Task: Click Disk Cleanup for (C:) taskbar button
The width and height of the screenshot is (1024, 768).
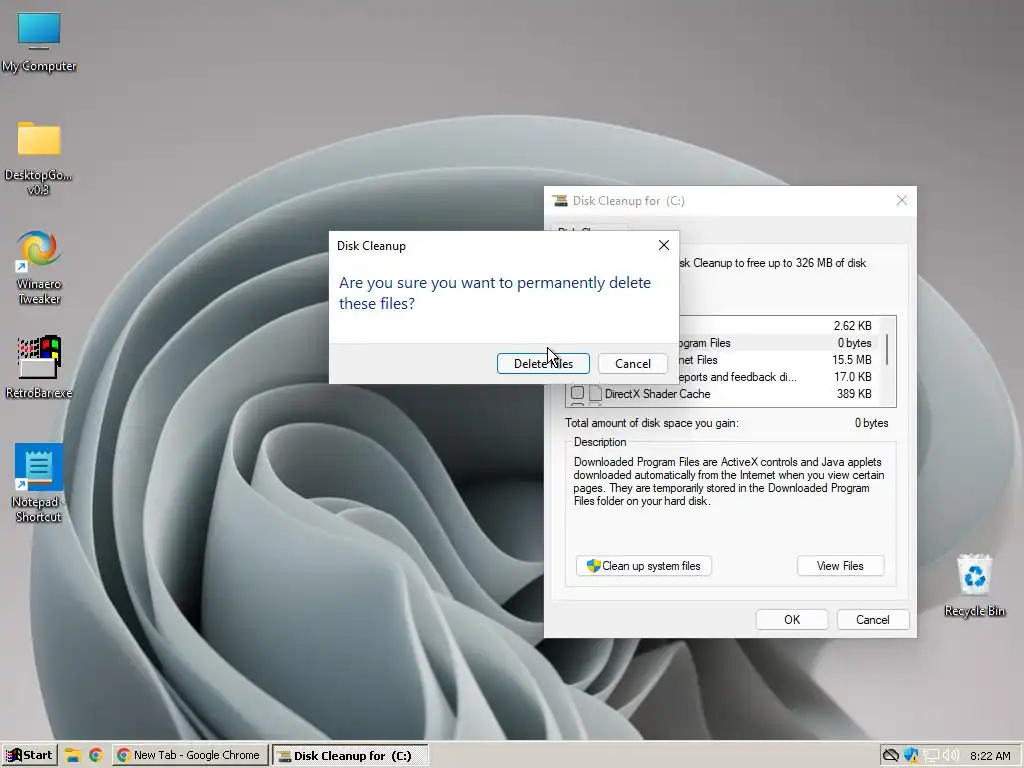Action: [349, 756]
